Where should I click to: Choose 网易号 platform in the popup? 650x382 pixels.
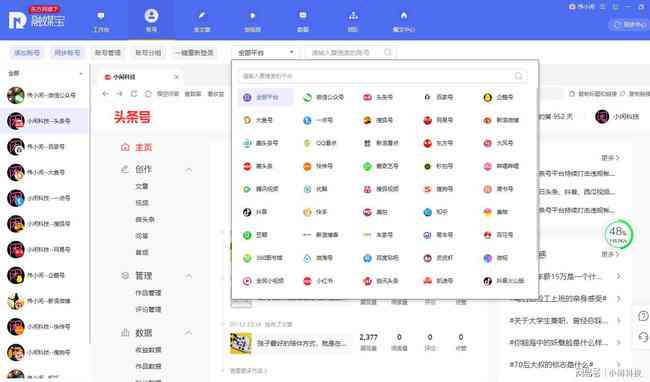click(439, 120)
